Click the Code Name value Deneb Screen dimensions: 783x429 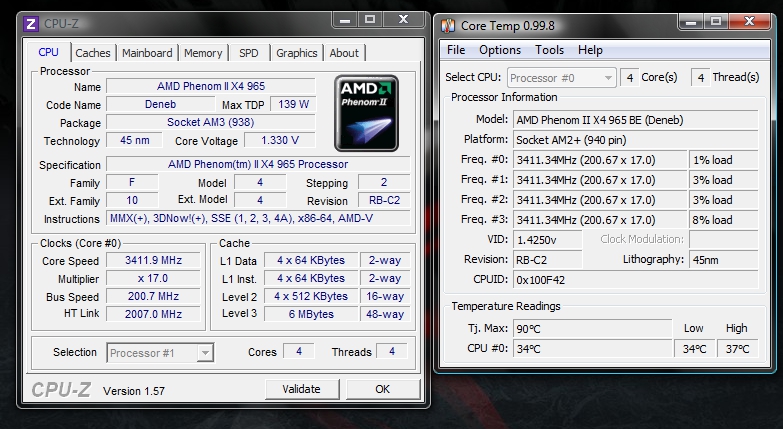tap(160, 104)
